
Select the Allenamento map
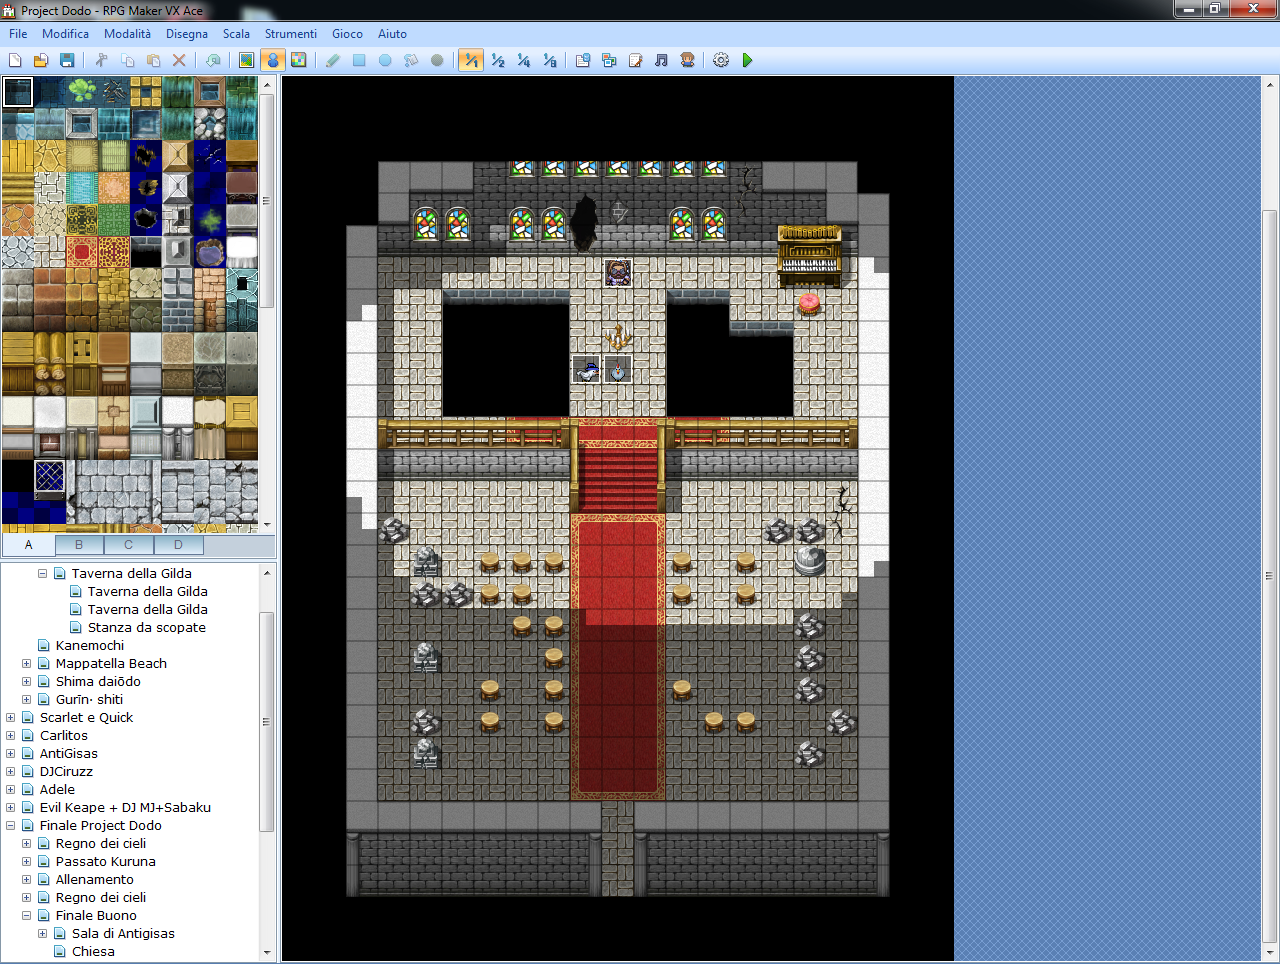[95, 880]
